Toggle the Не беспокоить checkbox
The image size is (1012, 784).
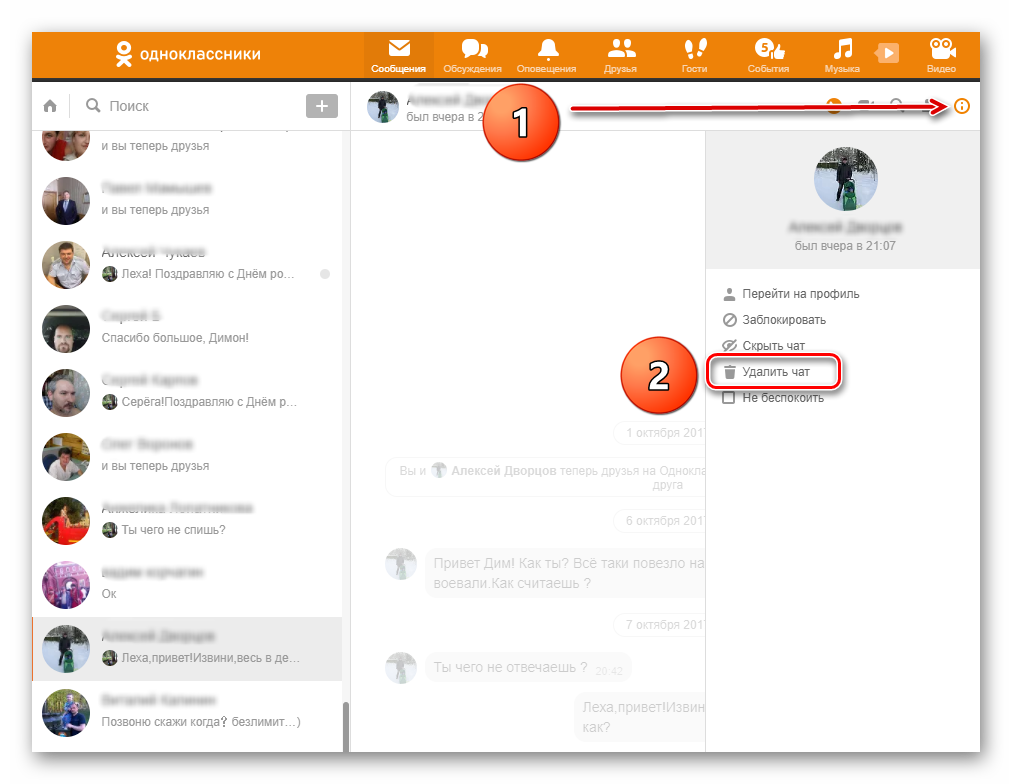point(729,398)
